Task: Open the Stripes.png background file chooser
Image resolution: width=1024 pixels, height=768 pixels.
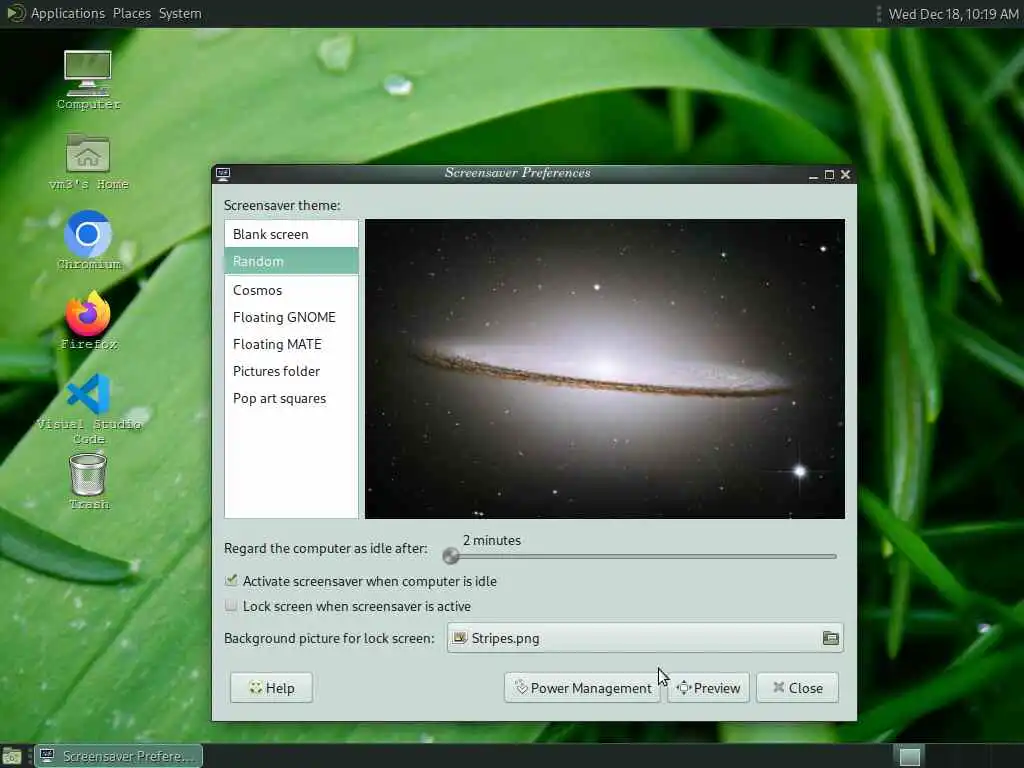Action: point(645,638)
